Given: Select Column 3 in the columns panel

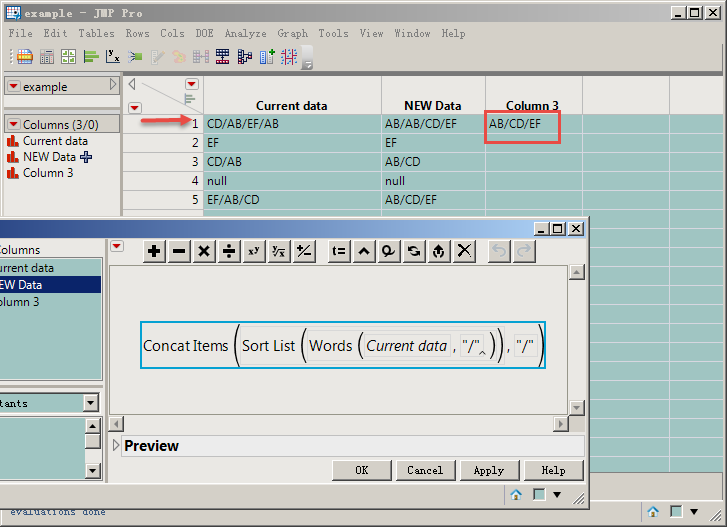Looking at the screenshot, I should click(x=48, y=173).
